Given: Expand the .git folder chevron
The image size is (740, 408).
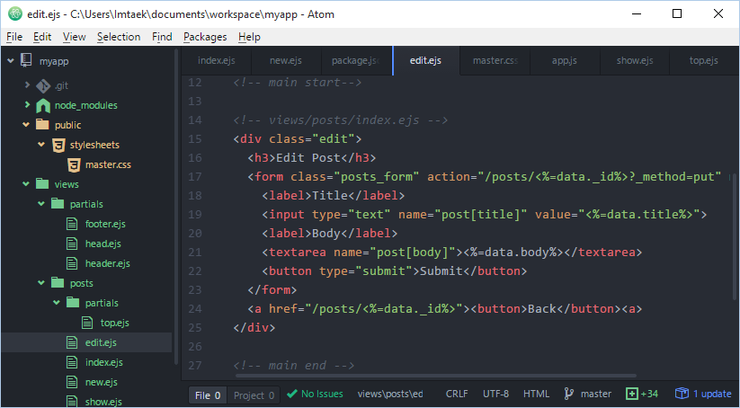Looking at the screenshot, I should coord(27,85).
